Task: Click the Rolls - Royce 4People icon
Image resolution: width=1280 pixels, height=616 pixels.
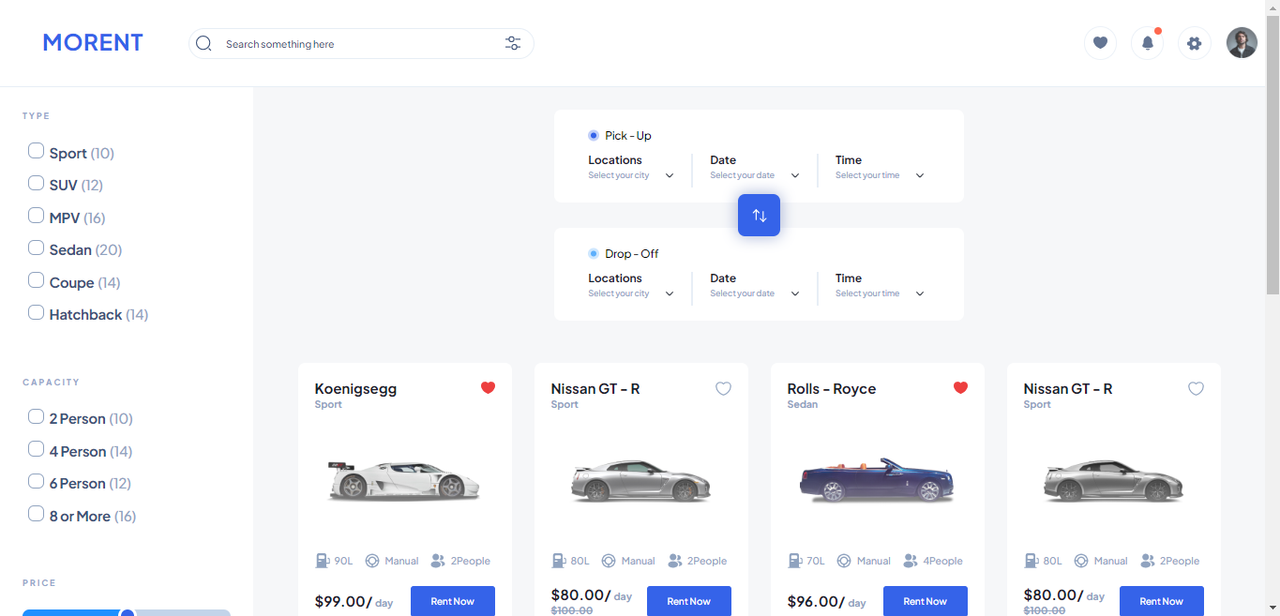Action: coord(910,561)
